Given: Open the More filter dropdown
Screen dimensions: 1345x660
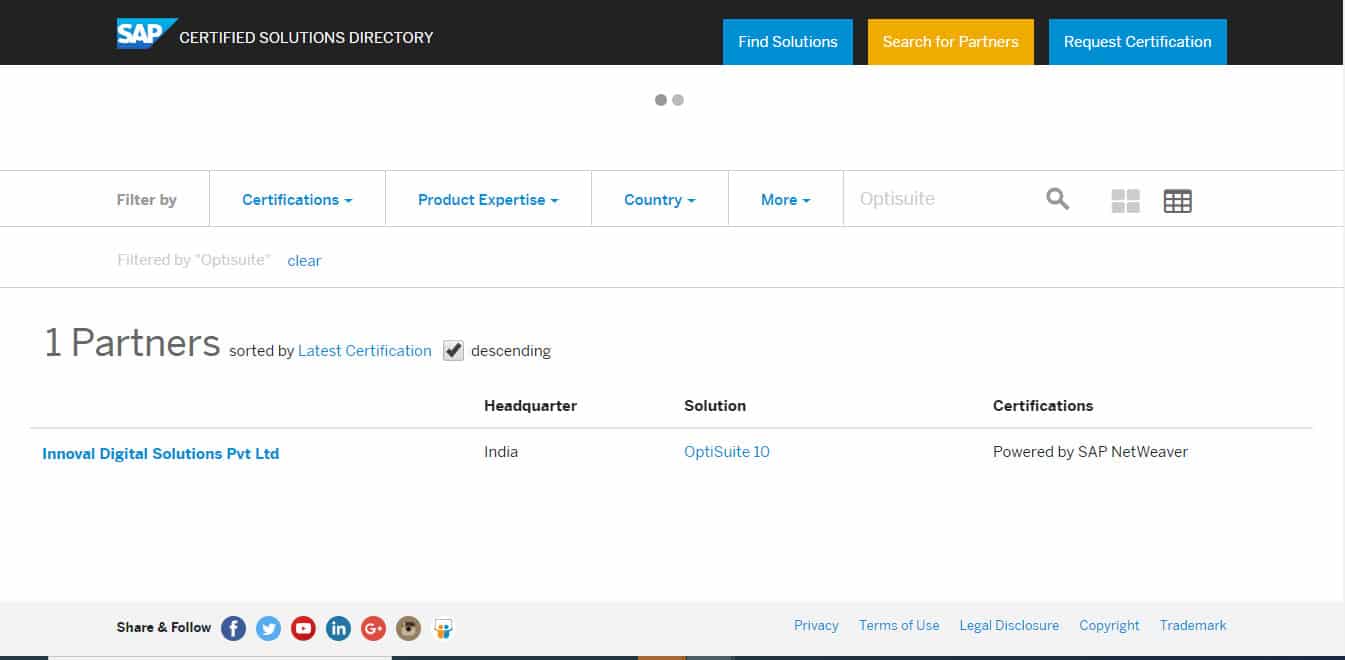Looking at the screenshot, I should tap(785, 200).
